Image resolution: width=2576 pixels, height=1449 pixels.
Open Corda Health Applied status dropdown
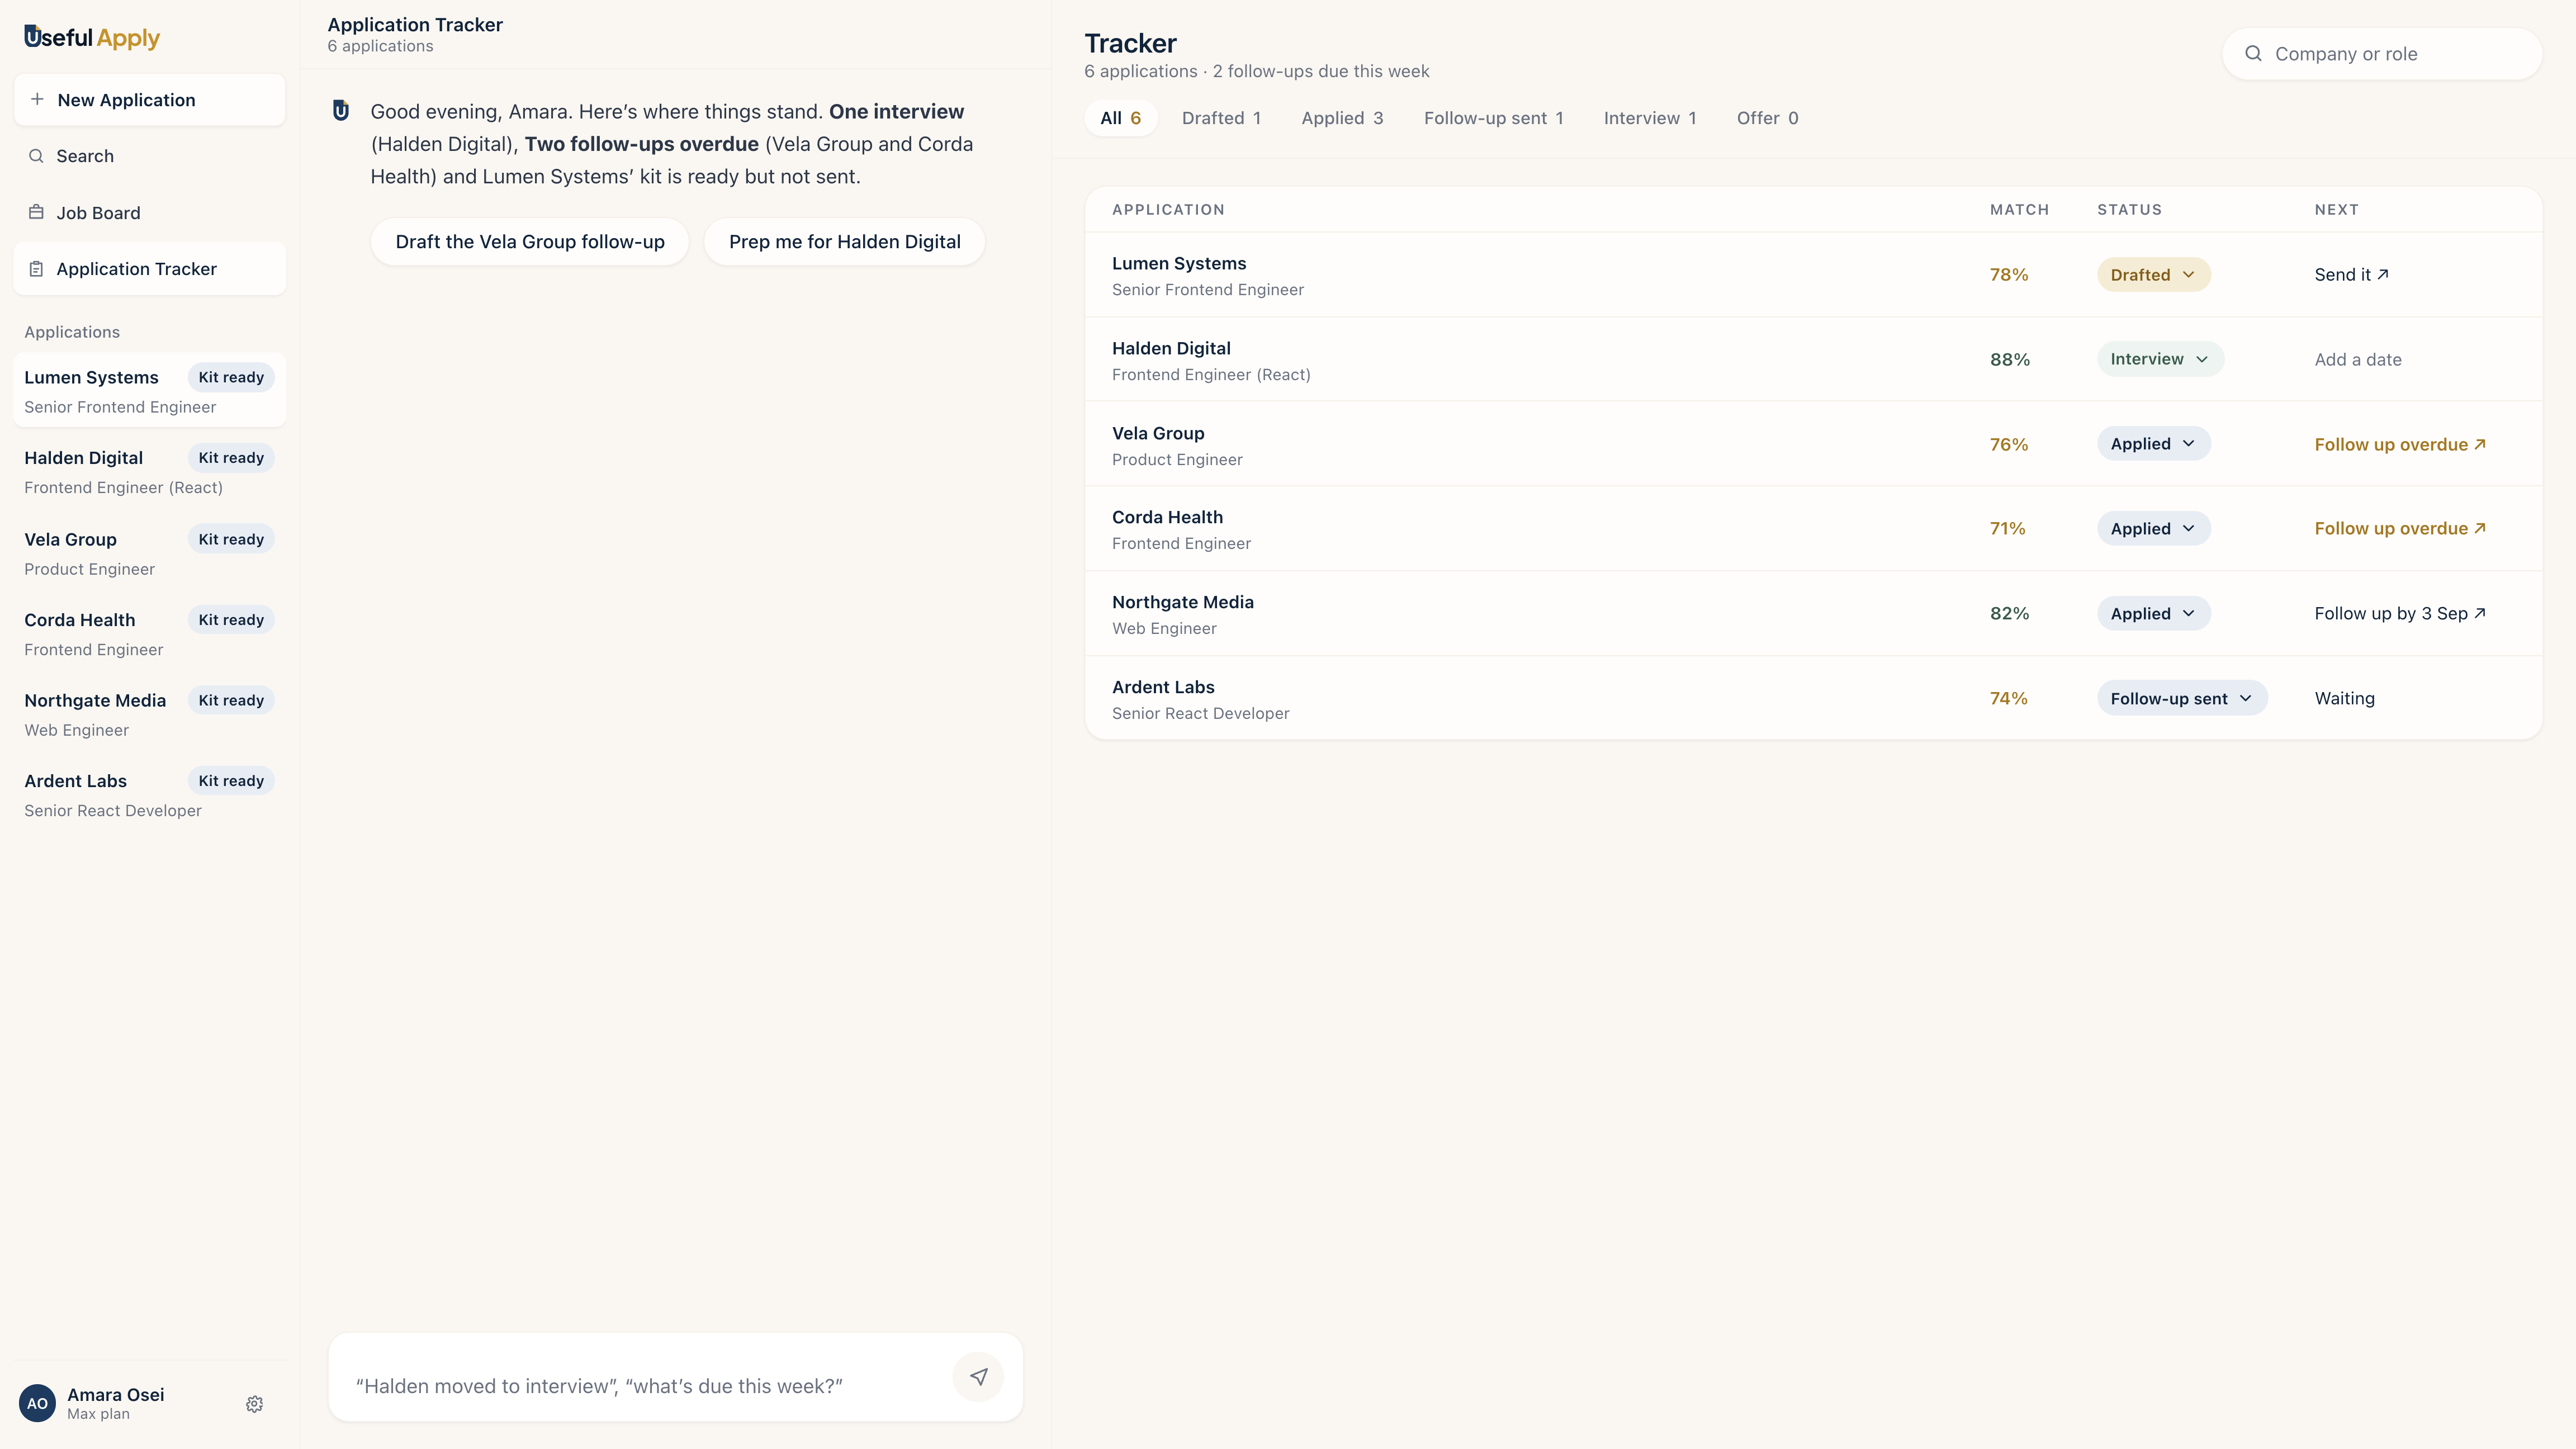(2153, 529)
